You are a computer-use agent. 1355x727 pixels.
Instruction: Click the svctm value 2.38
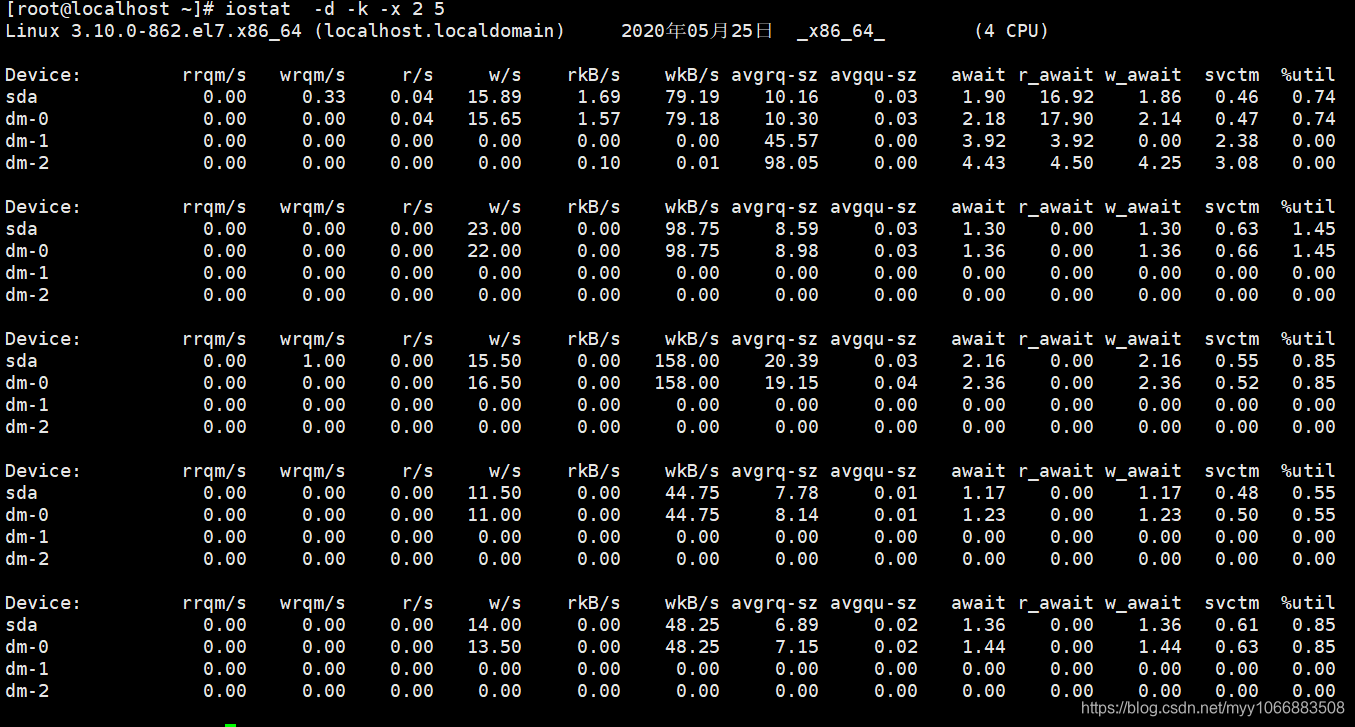point(1237,141)
